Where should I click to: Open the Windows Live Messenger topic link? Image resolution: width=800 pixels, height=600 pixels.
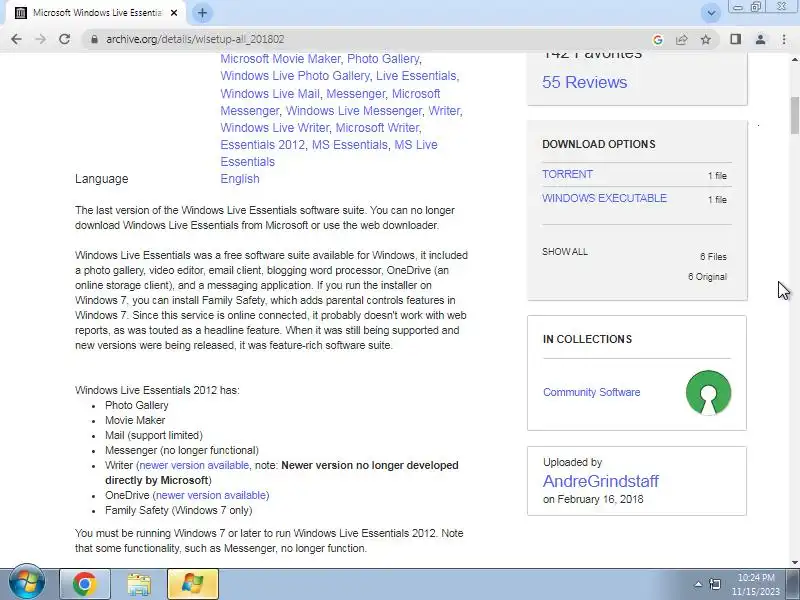[x=354, y=111]
